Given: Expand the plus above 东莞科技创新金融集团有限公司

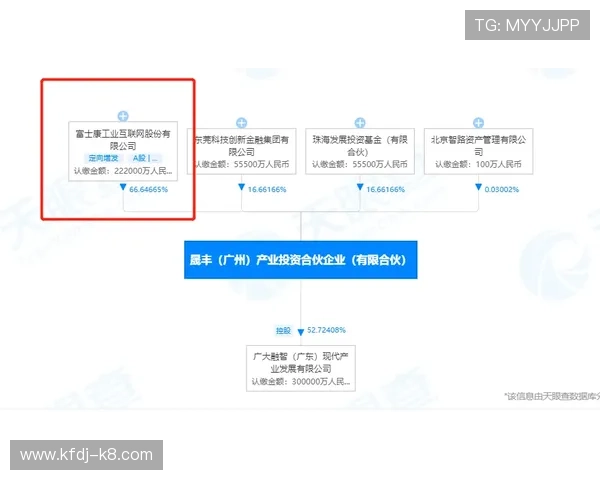Looking at the screenshot, I should (241, 122).
